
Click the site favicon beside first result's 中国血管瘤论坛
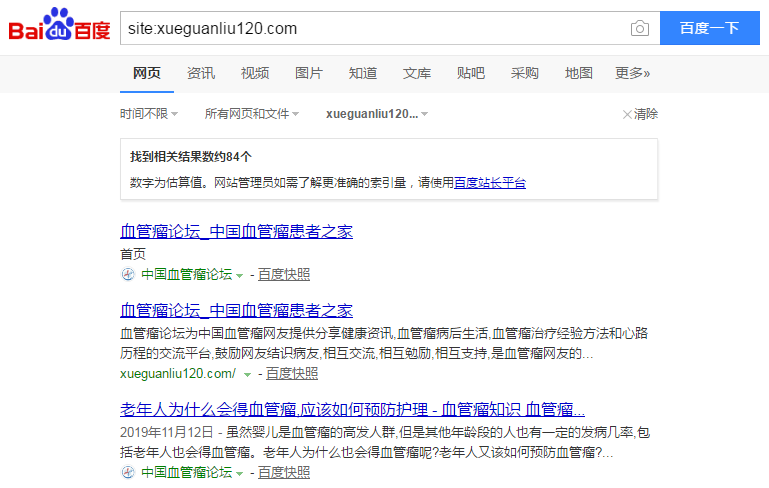tap(128, 274)
